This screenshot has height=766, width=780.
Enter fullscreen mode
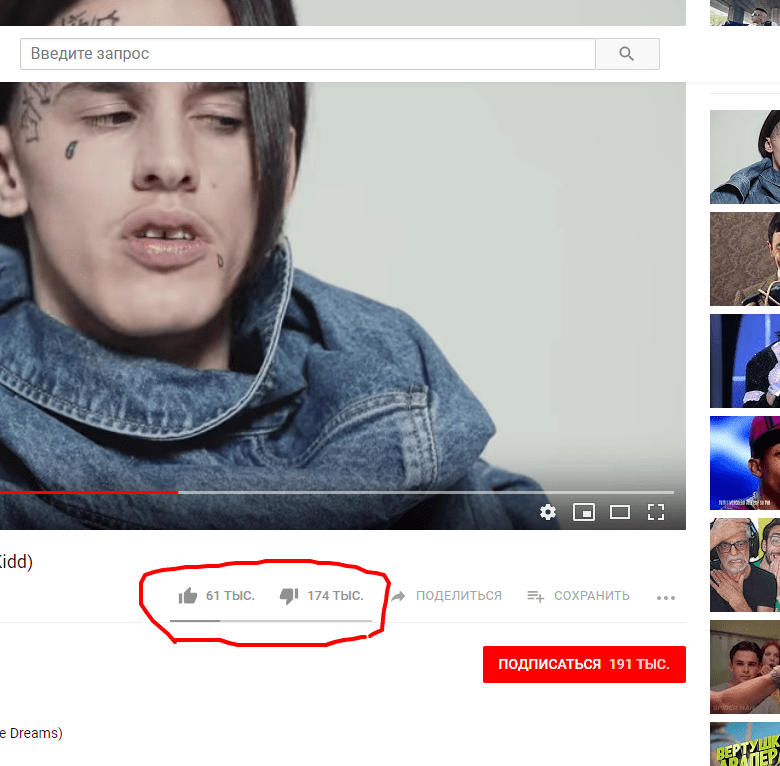[656, 512]
